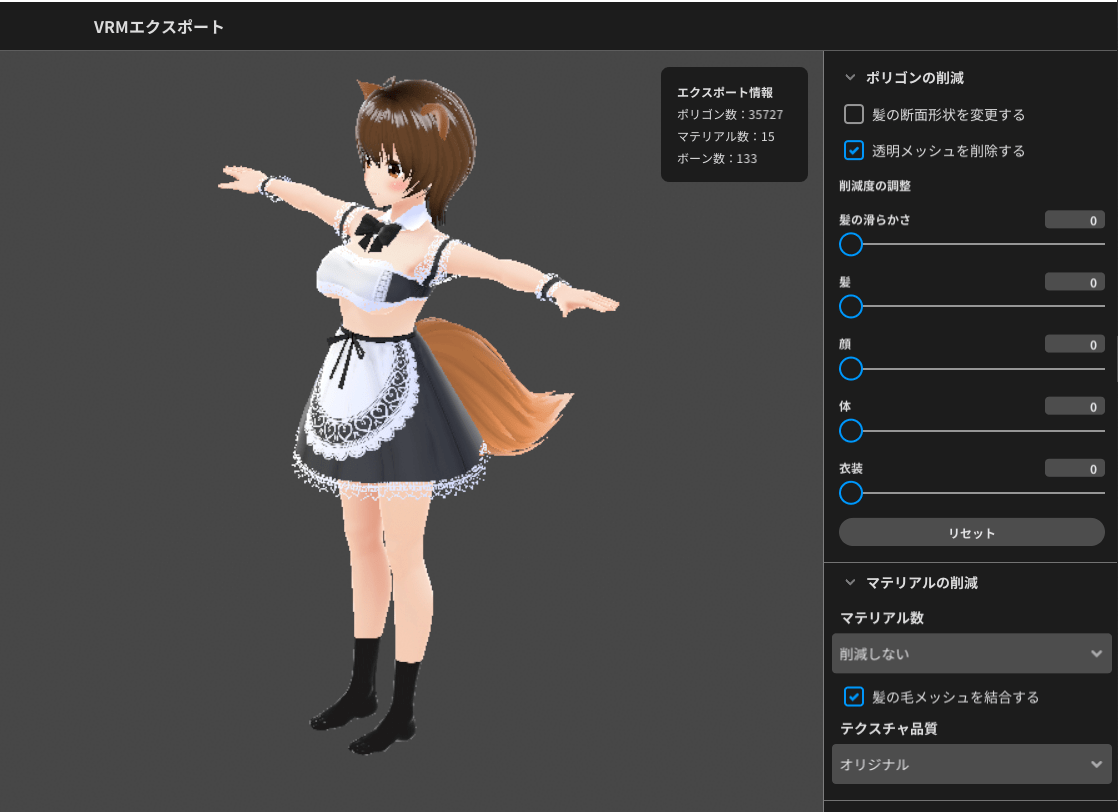Open the マテリアル数 dropdown showing 削減しない

[971, 654]
